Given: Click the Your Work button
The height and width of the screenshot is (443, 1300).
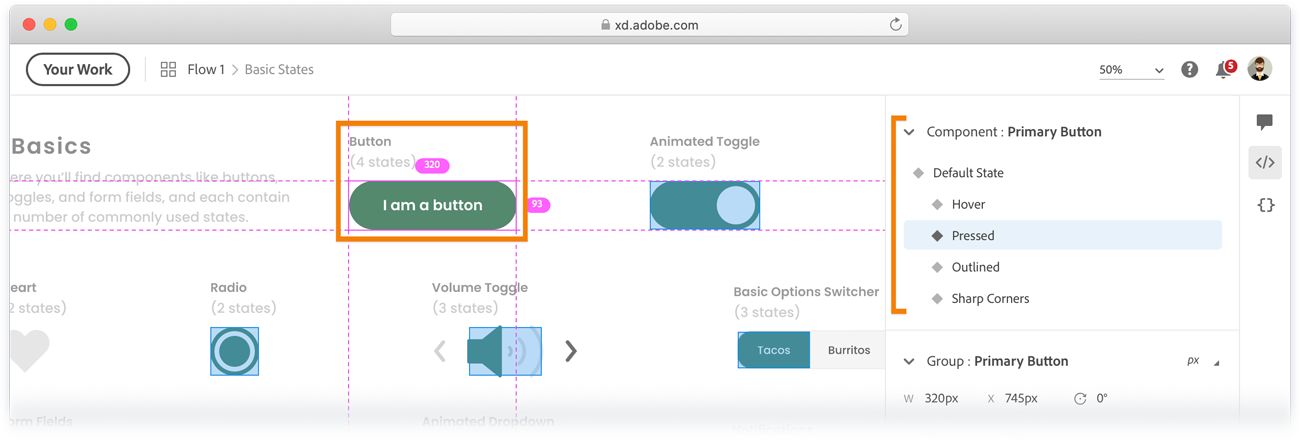Looking at the screenshot, I should (x=78, y=69).
